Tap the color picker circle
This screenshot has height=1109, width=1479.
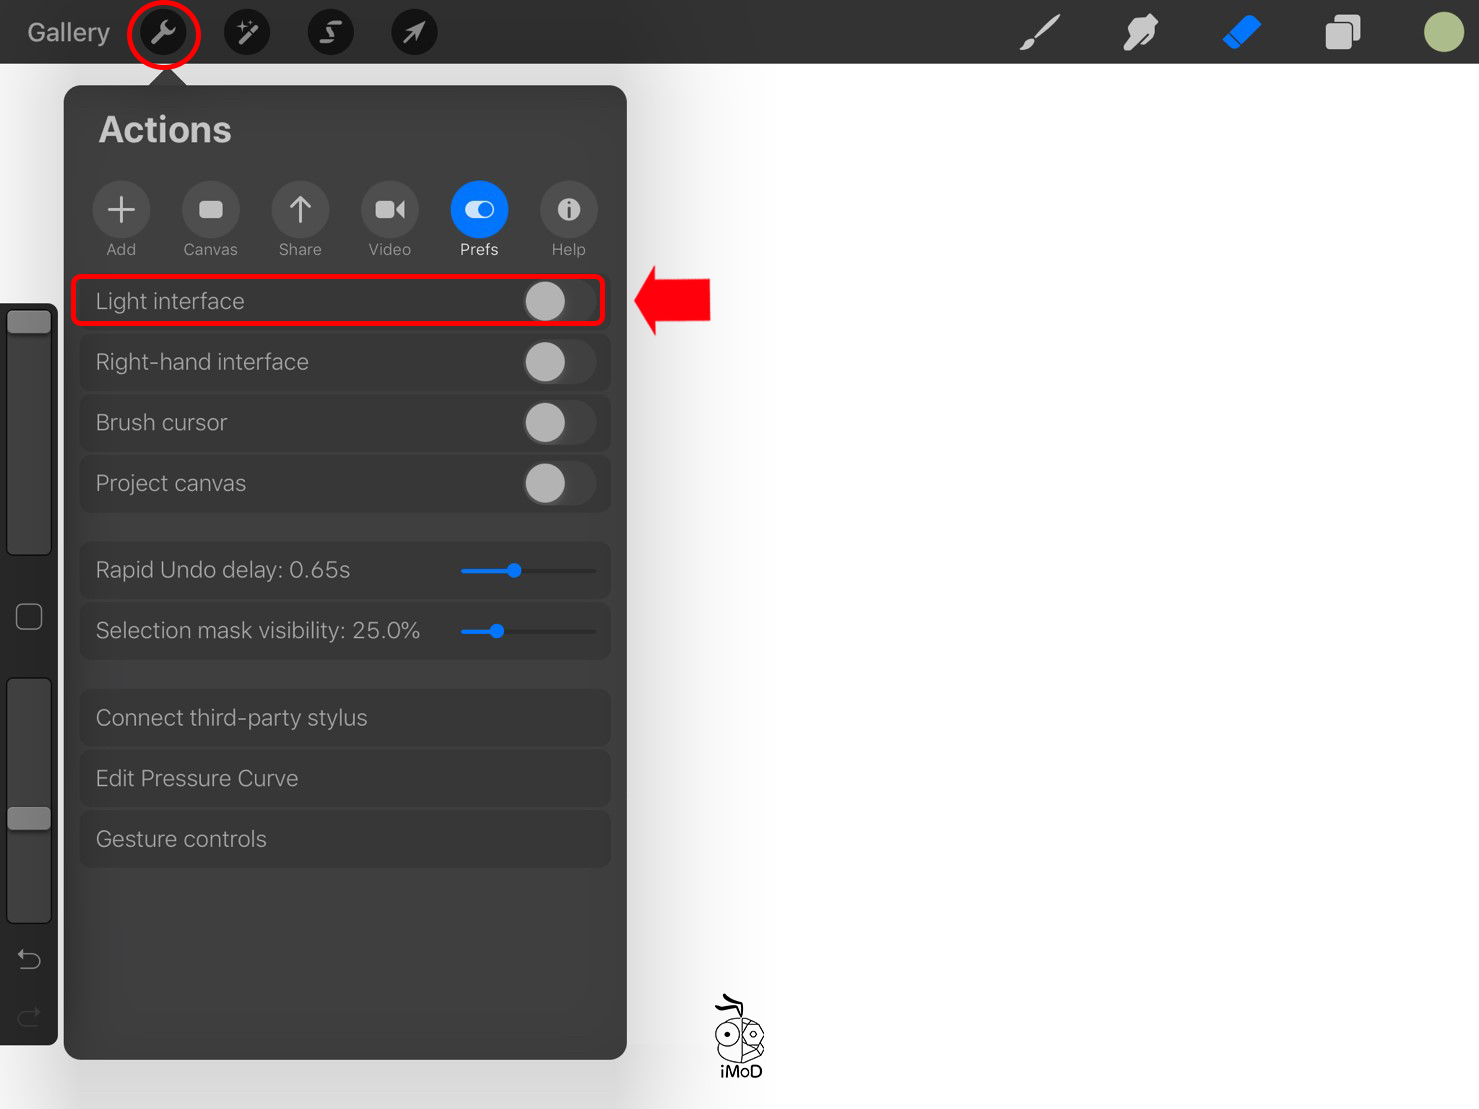(x=1443, y=31)
